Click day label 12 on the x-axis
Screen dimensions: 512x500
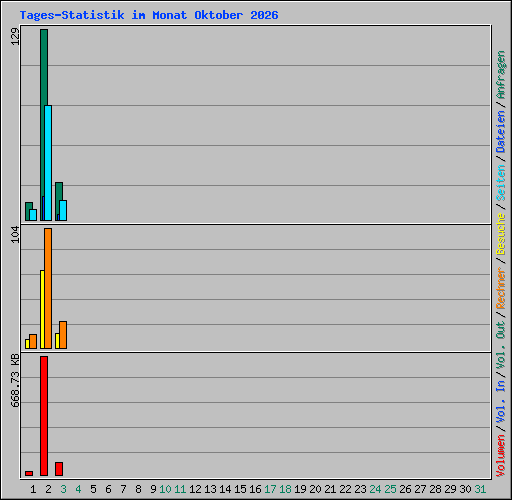[x=195, y=489]
